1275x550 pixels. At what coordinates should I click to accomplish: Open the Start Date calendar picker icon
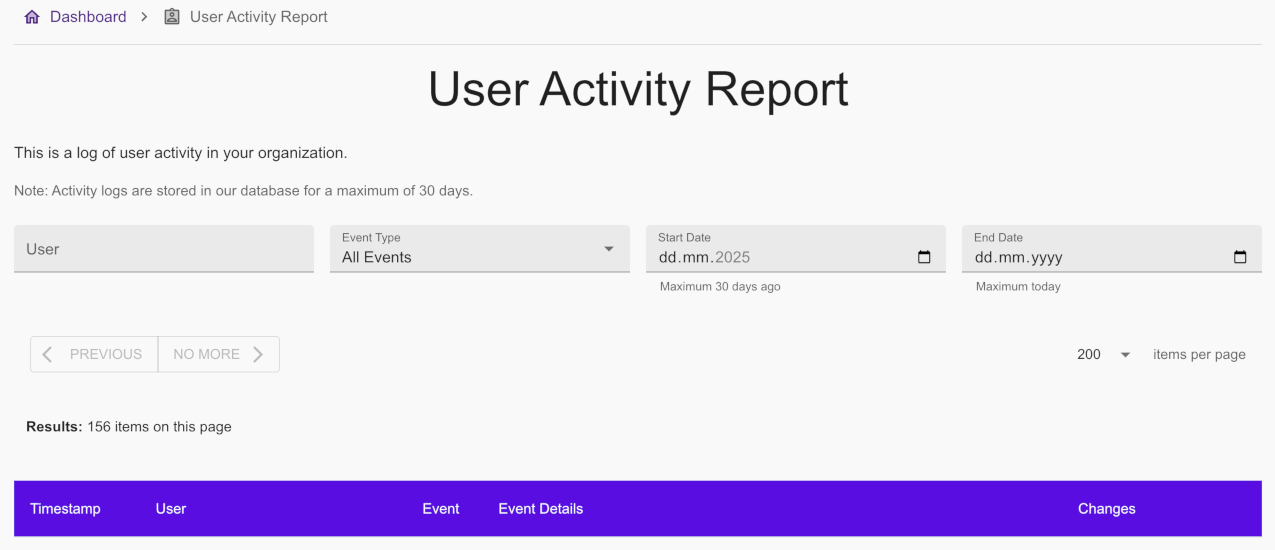[924, 257]
